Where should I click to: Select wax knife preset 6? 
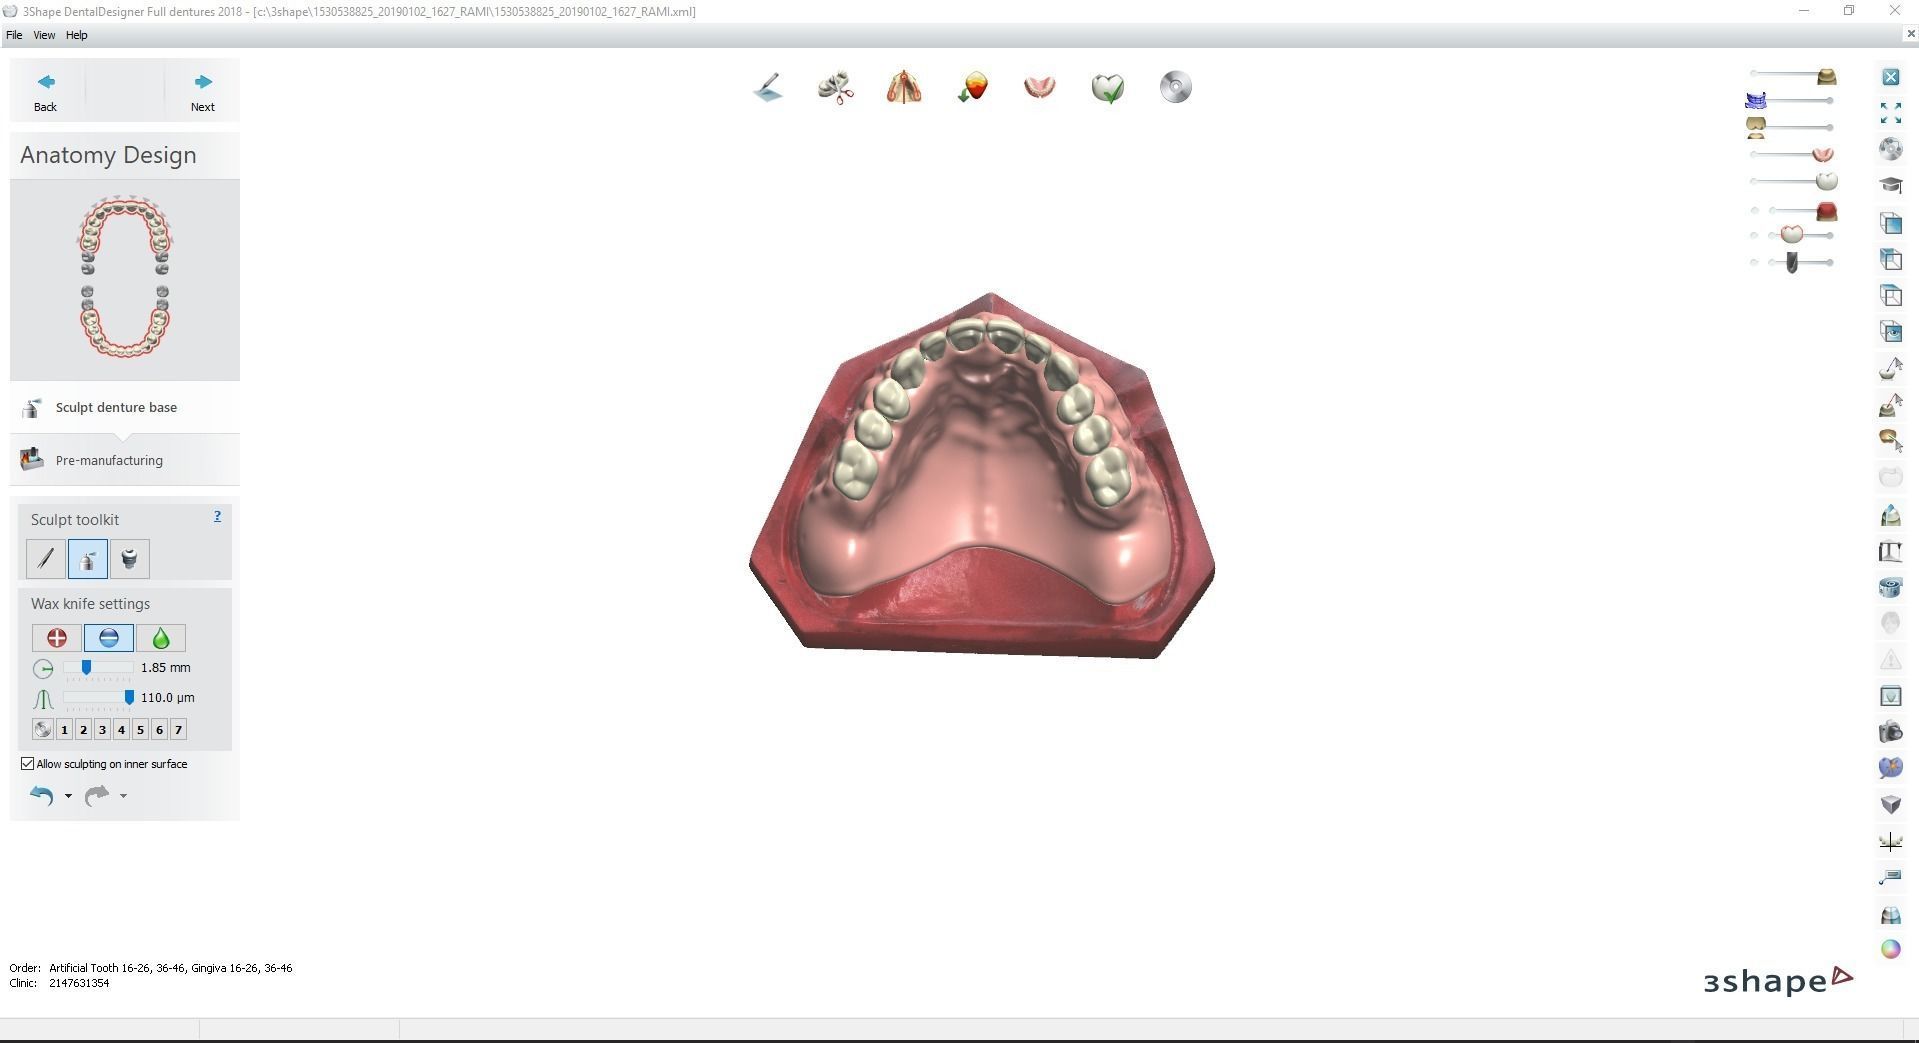160,730
